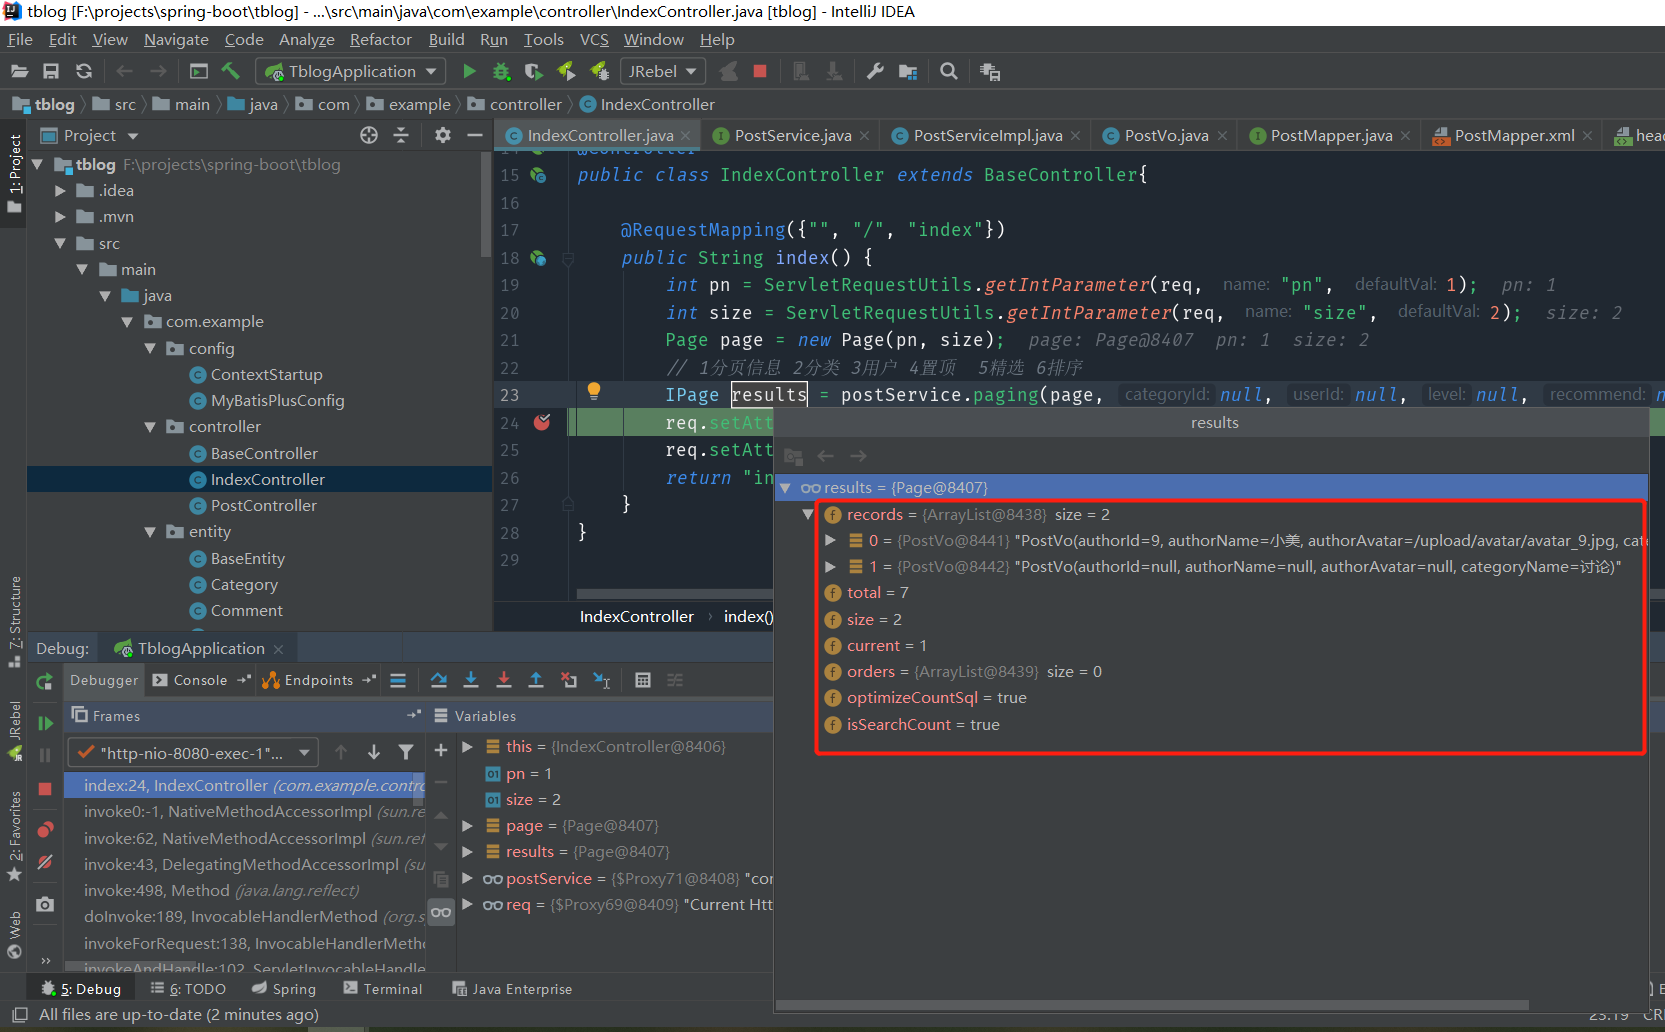Expand record 0 PostVo@8441 in popup
Image resolution: width=1665 pixels, height=1032 pixels.
(x=830, y=541)
